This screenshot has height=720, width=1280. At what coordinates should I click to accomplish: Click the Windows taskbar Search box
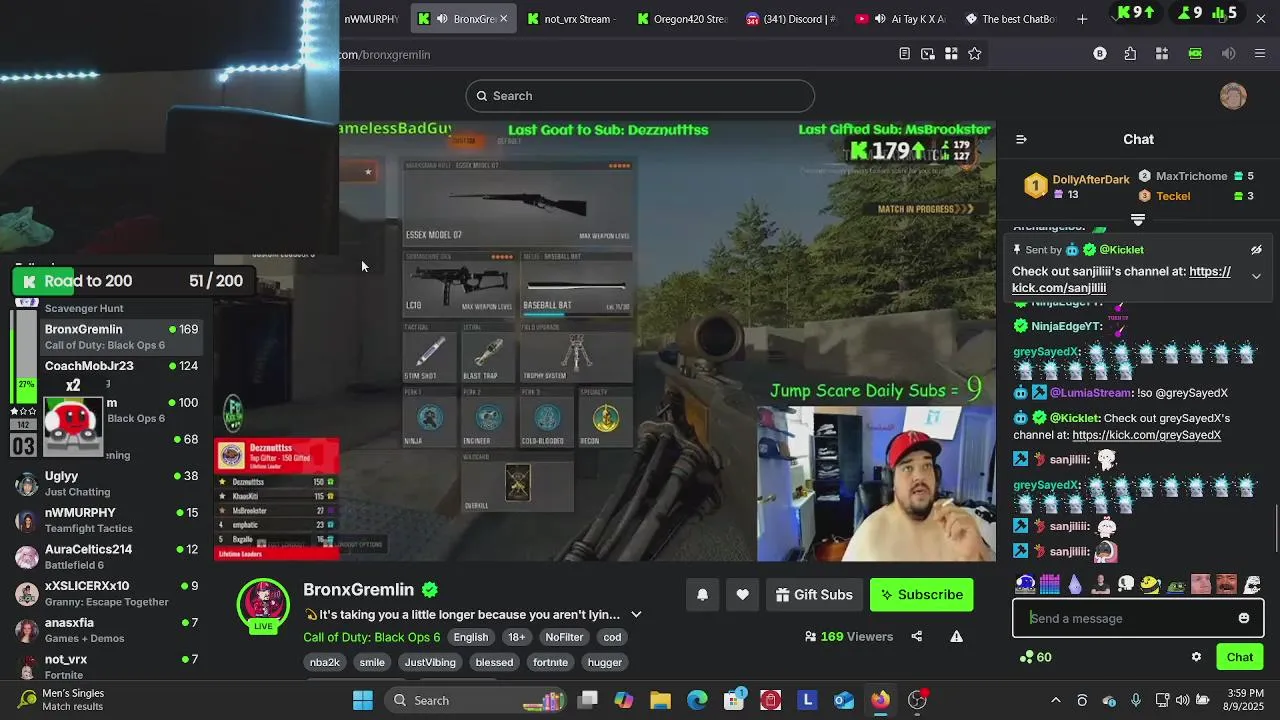pyautogui.click(x=474, y=700)
